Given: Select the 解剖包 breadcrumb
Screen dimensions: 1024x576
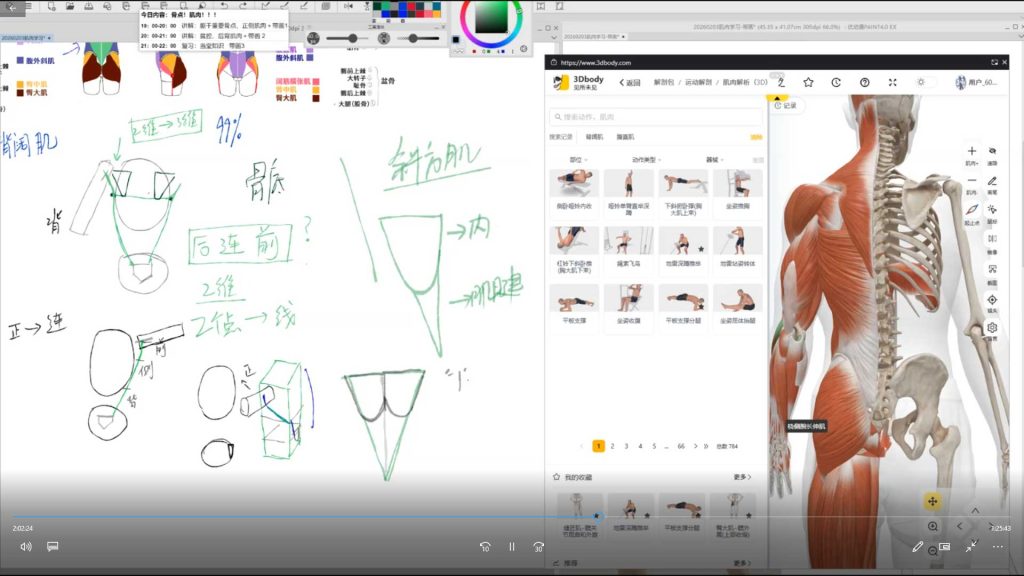Looking at the screenshot, I should pyautogui.click(x=664, y=82).
